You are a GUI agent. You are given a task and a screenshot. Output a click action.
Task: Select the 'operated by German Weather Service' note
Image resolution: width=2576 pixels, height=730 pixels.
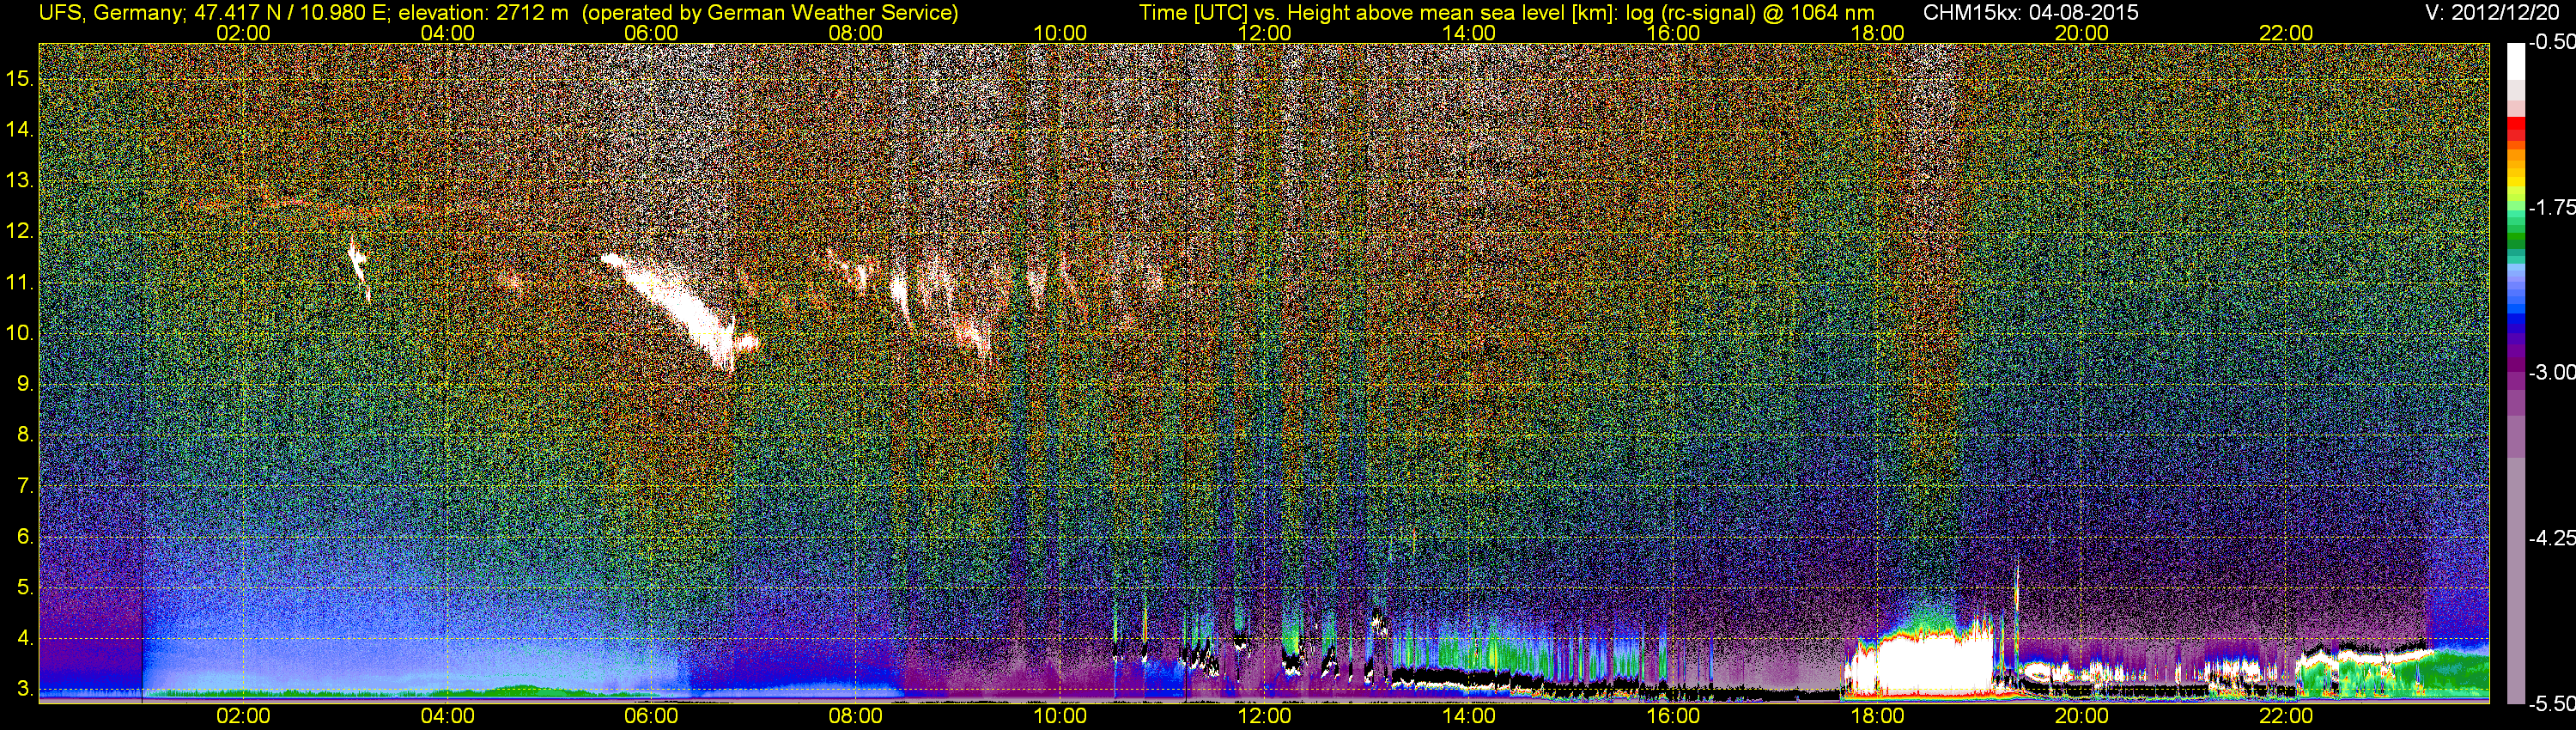point(769,13)
